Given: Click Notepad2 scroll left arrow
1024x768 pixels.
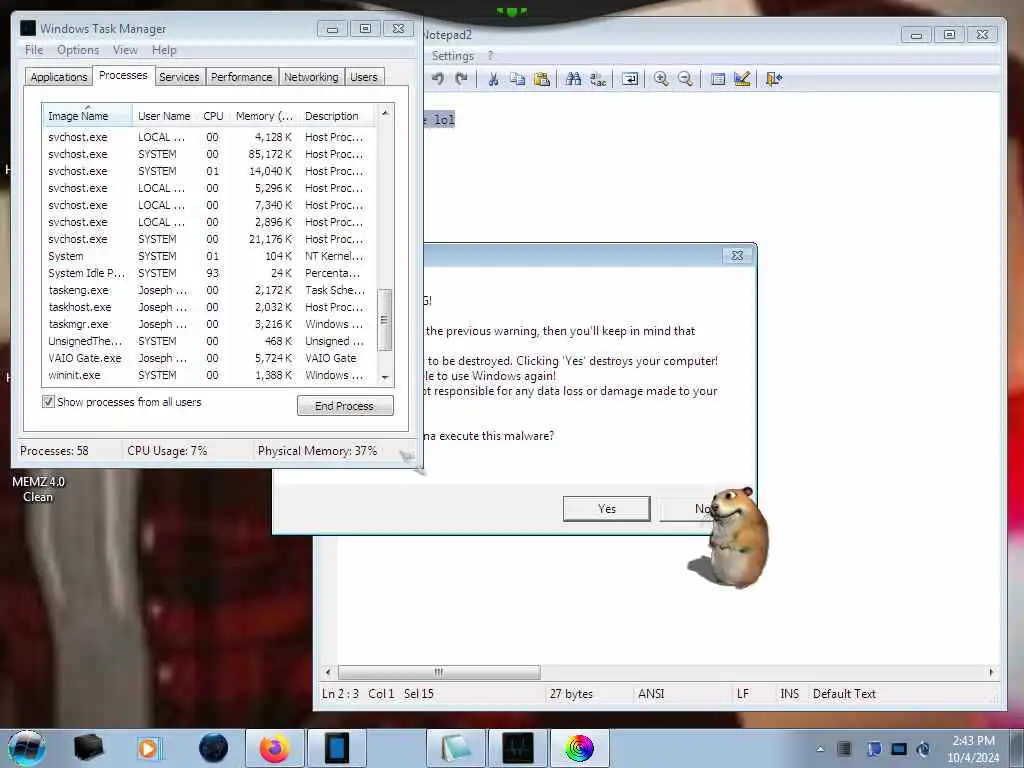Looking at the screenshot, I should pos(328,672).
